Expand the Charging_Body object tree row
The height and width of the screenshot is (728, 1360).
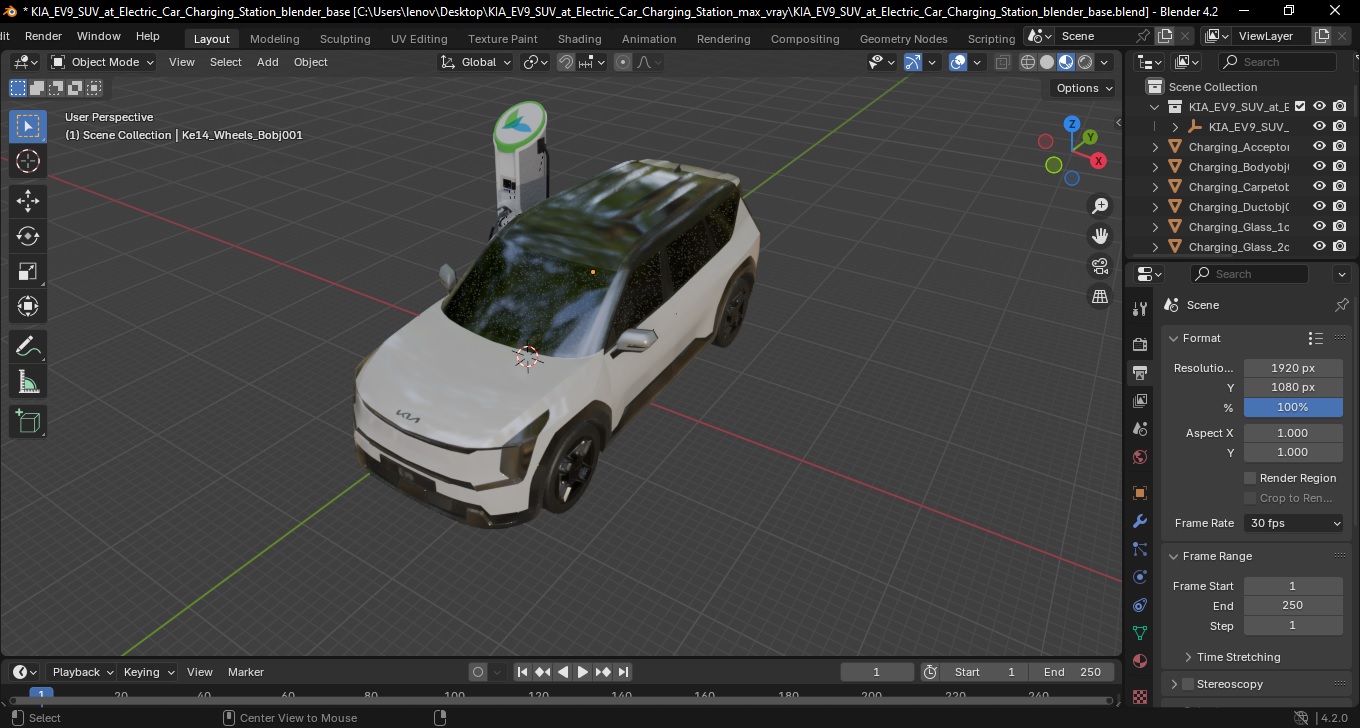point(1156,167)
